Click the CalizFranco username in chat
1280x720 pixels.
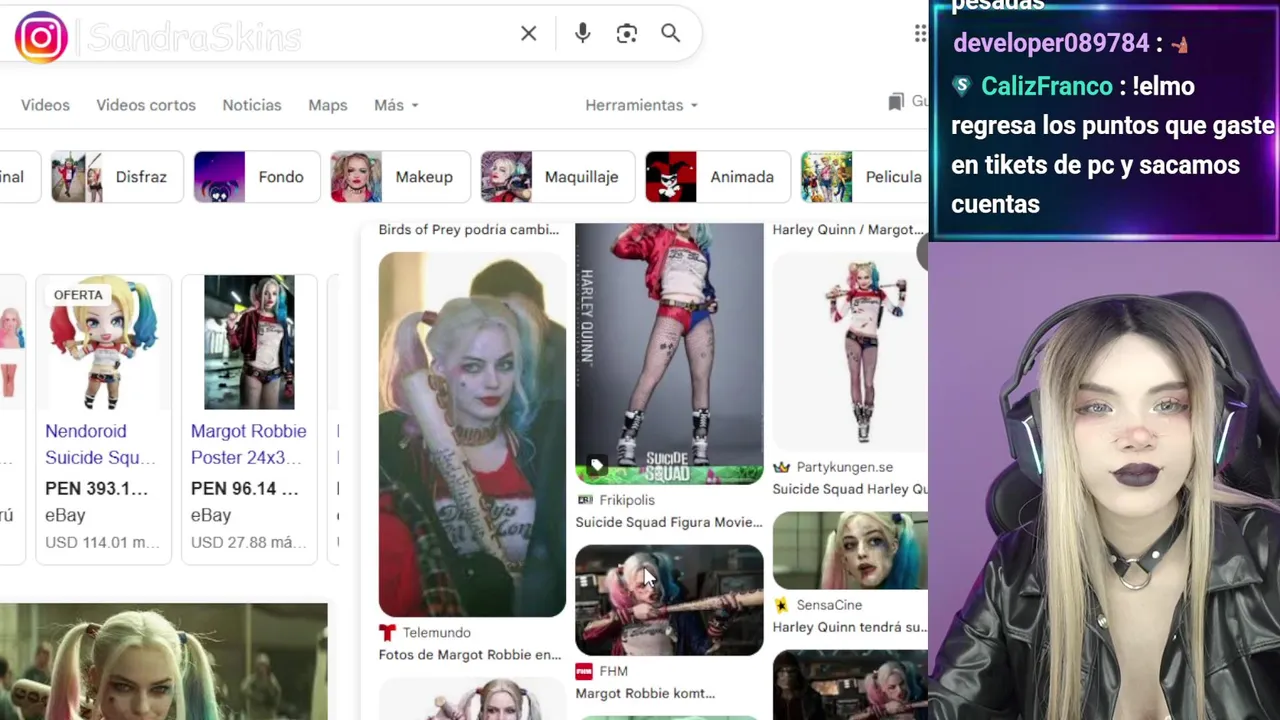point(1046,86)
